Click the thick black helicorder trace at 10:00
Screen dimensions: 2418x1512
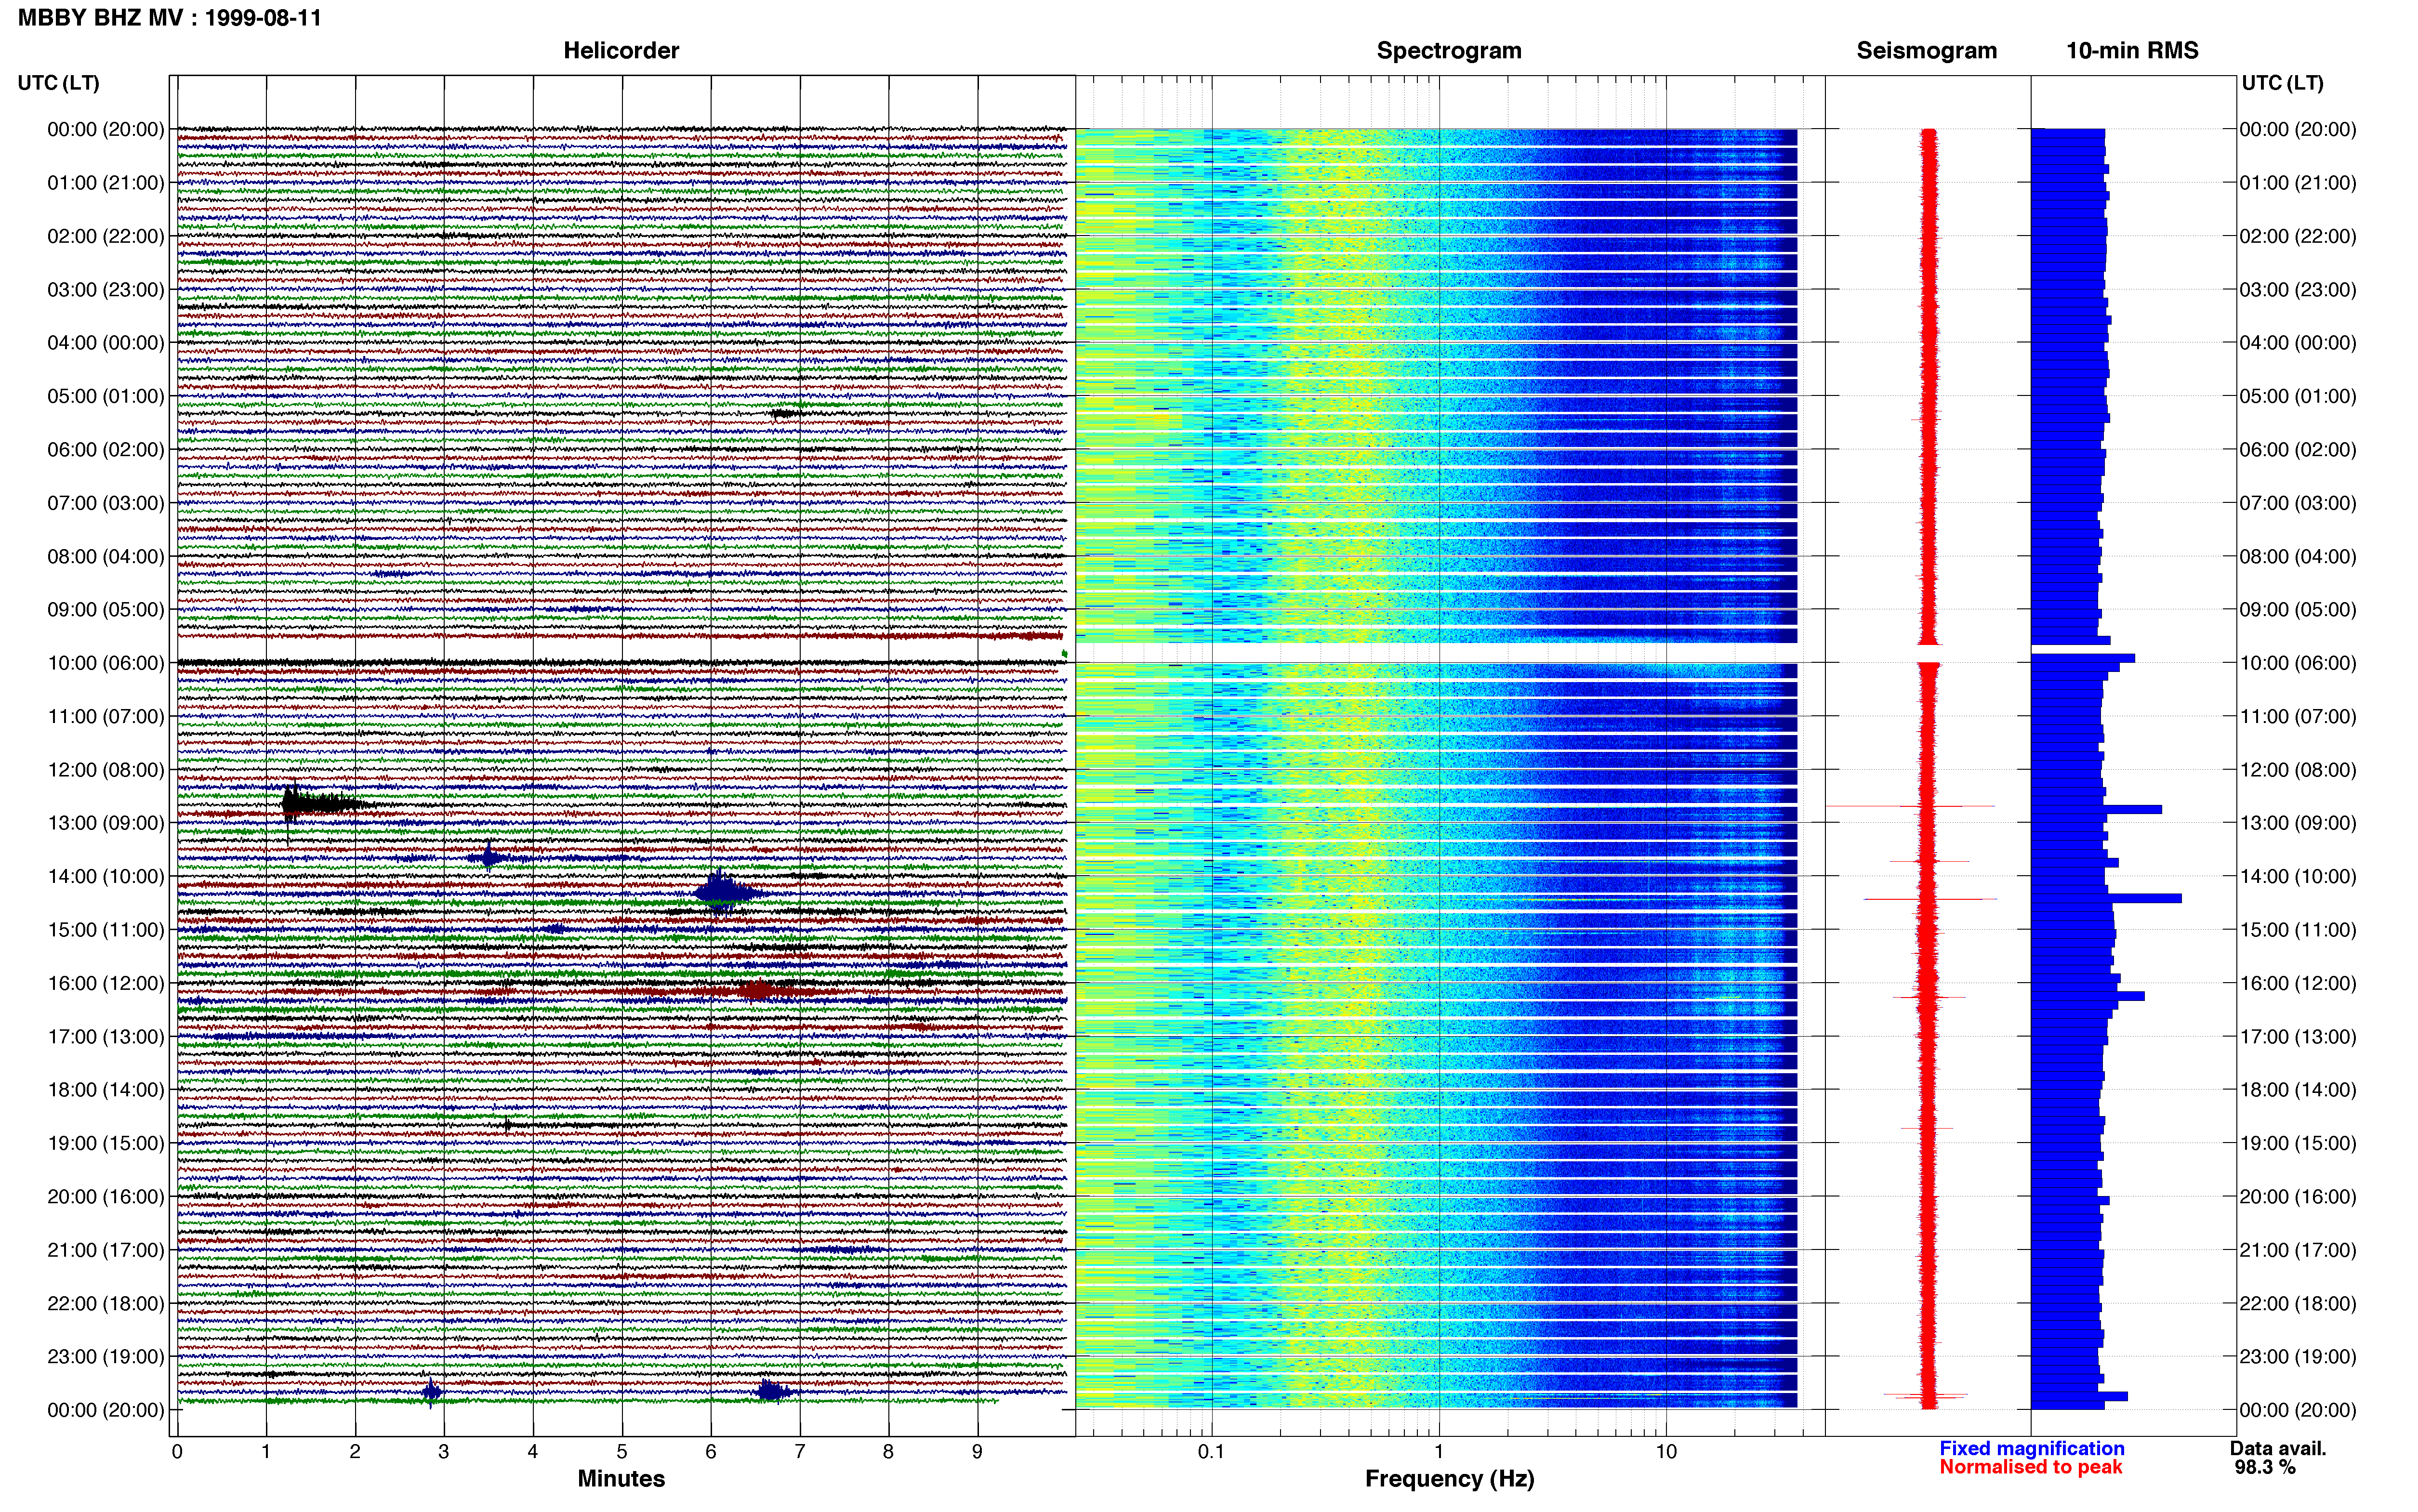tap(622, 662)
